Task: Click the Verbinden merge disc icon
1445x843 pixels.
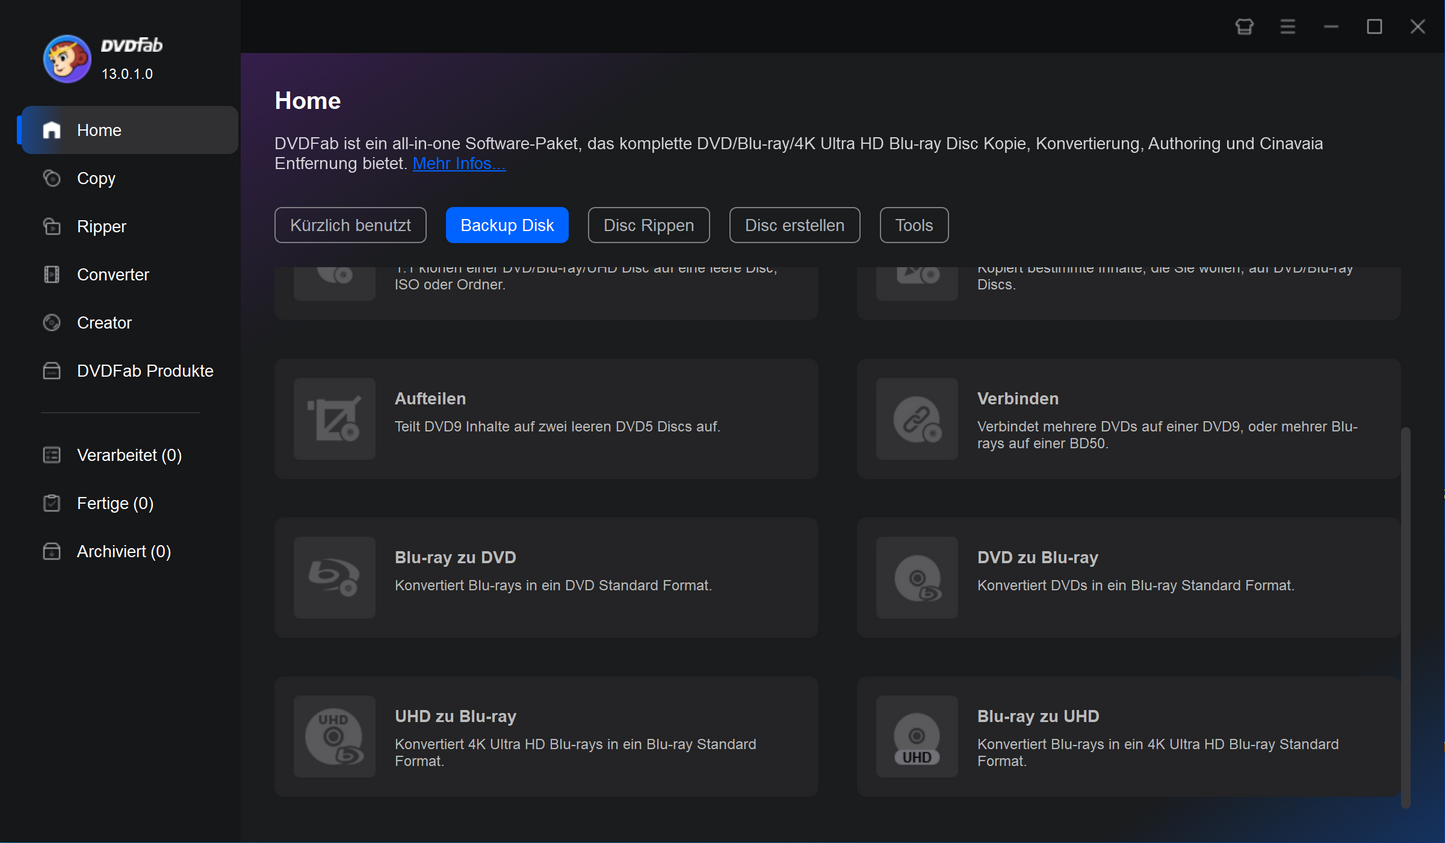Action: [x=916, y=419]
